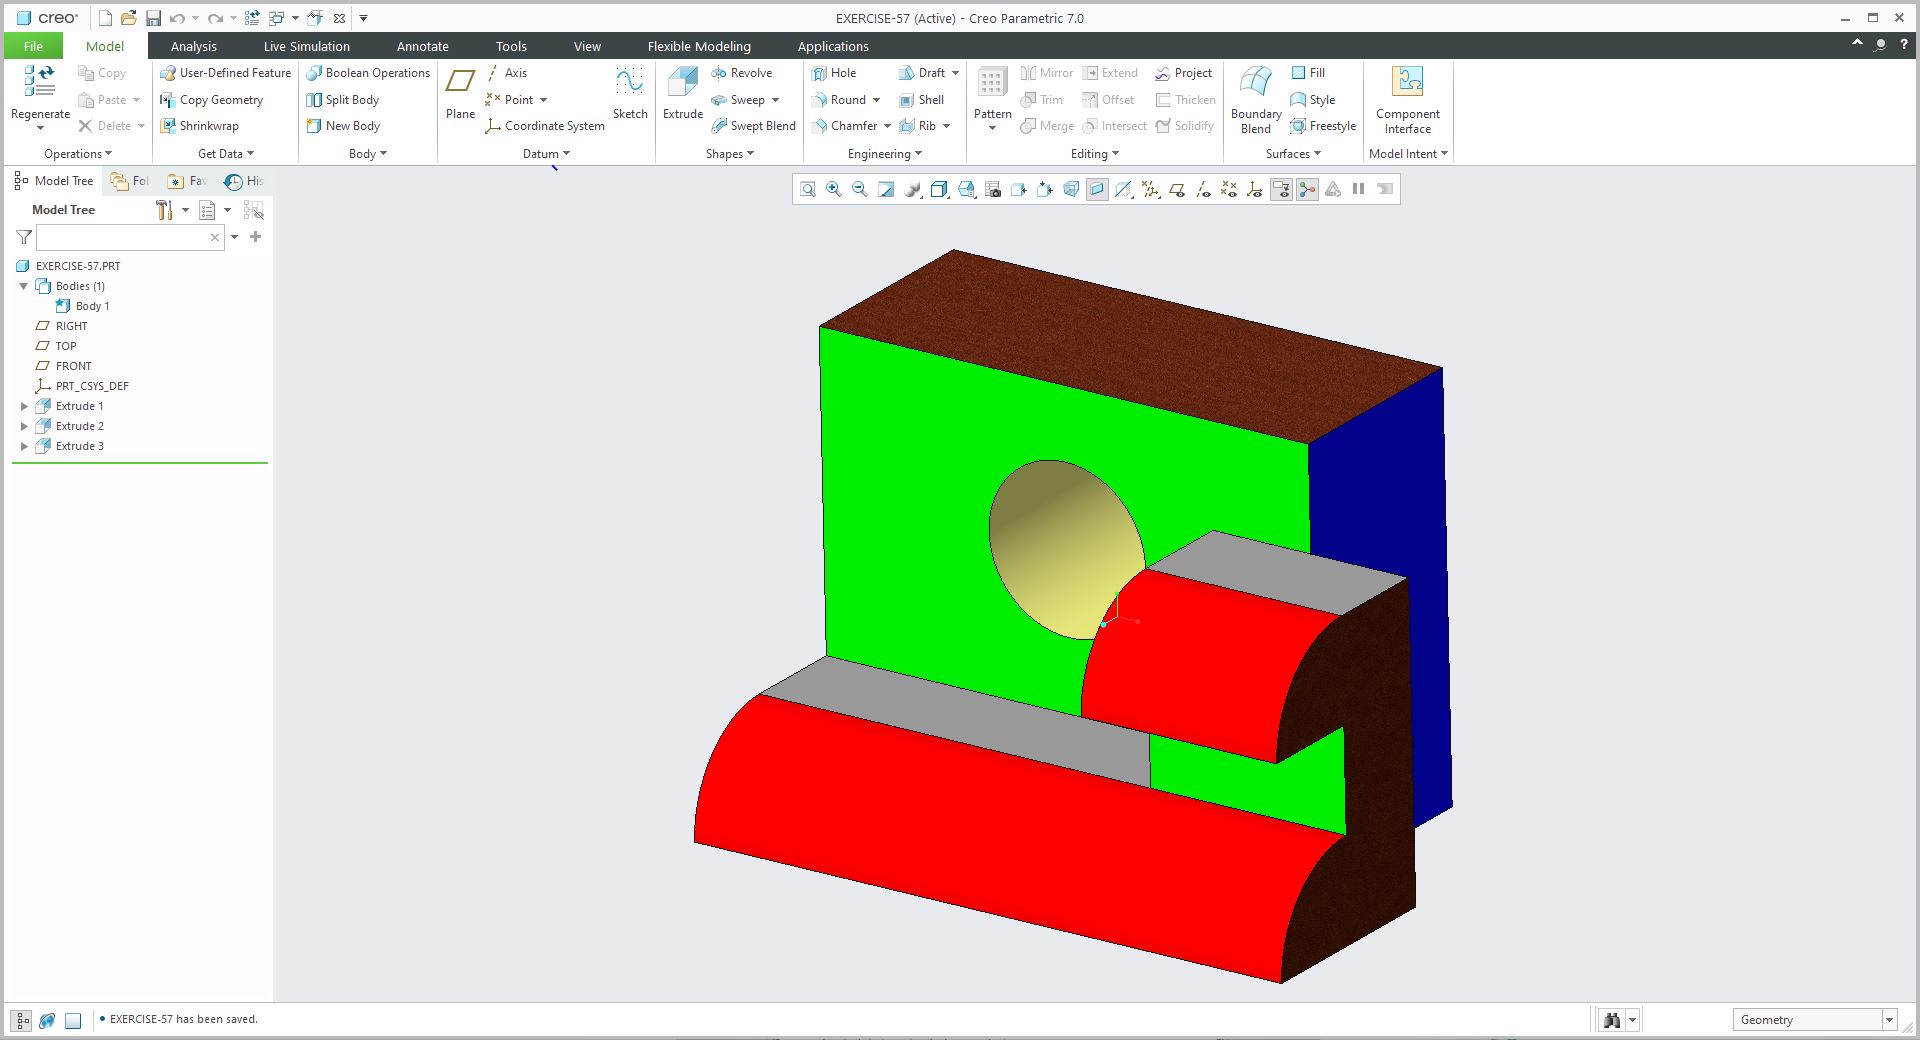
Task: Open the Operations group dropdown
Action: 78,154
